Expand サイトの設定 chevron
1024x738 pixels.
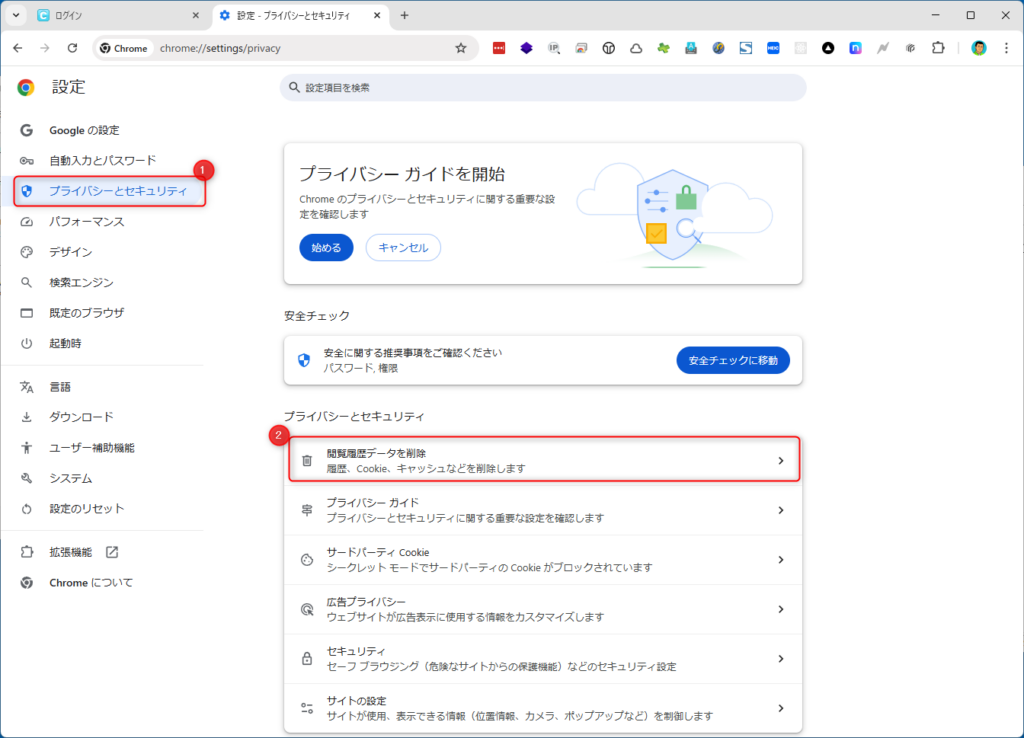[781, 708]
